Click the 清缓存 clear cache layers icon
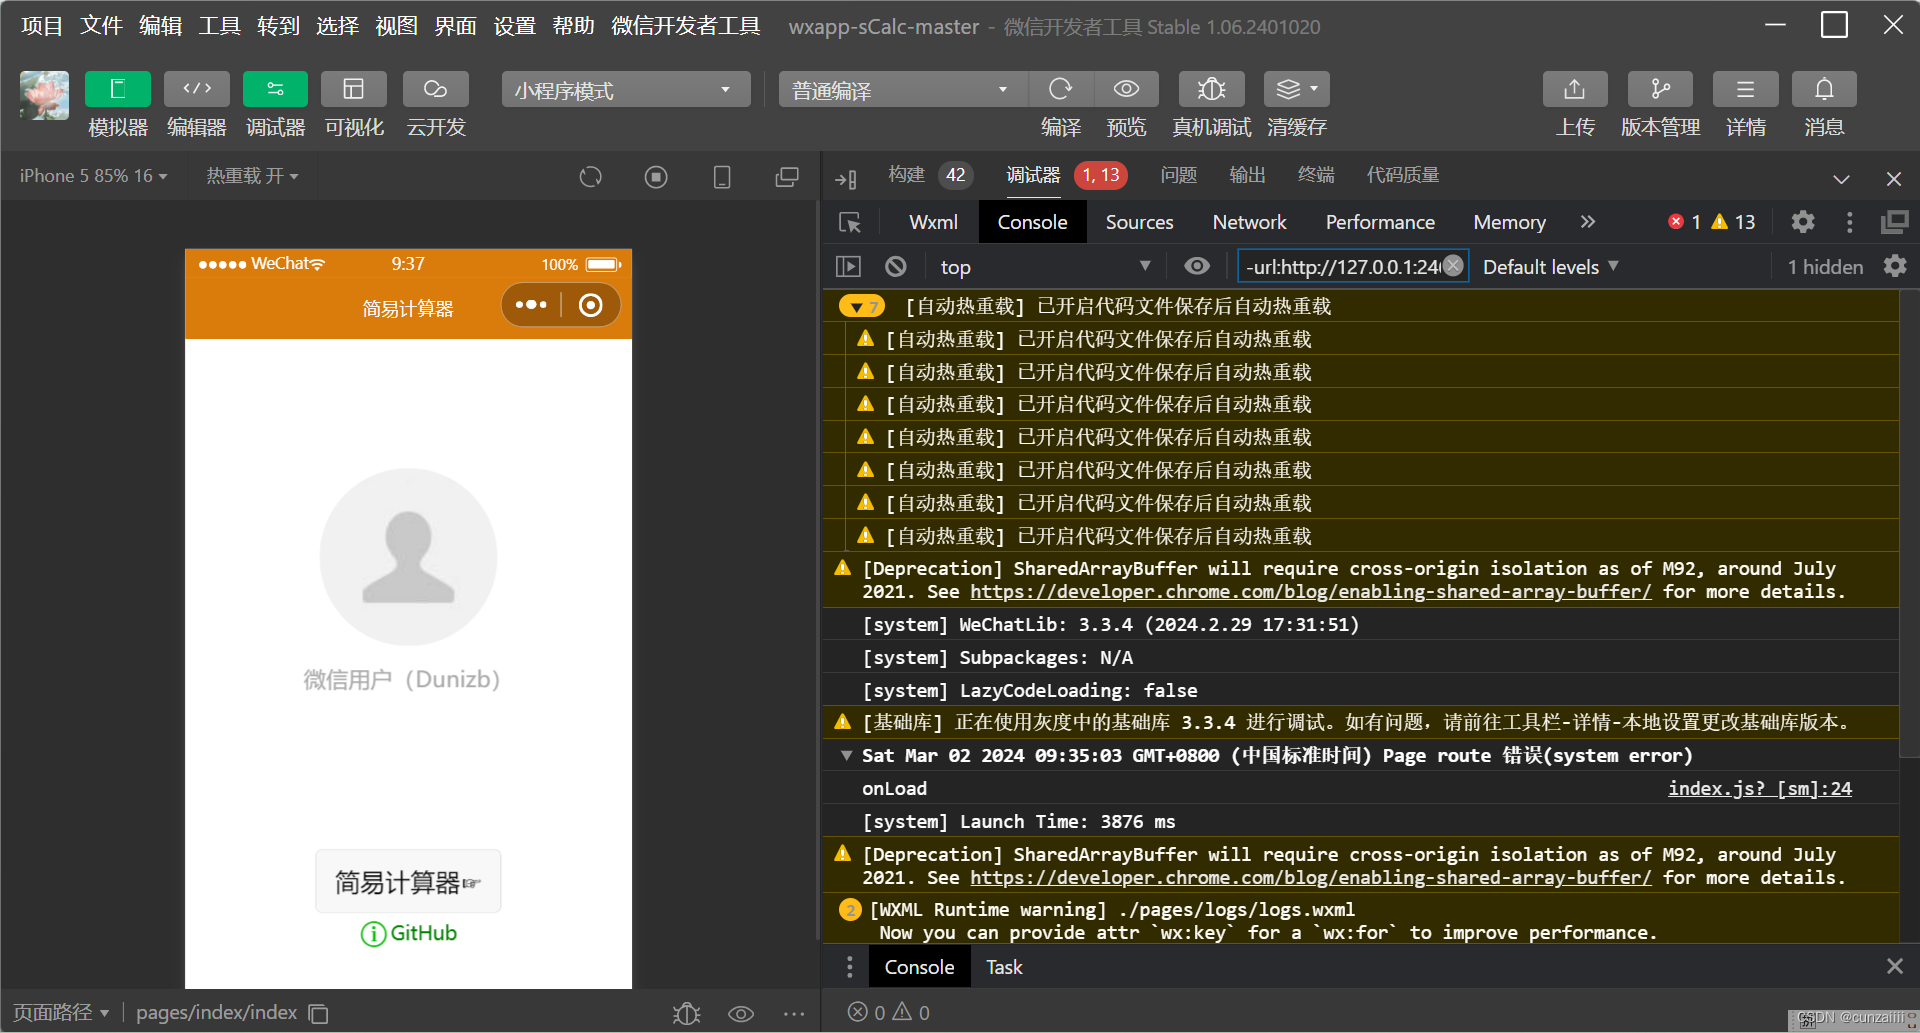This screenshot has width=1920, height=1033. pyautogui.click(x=1296, y=89)
